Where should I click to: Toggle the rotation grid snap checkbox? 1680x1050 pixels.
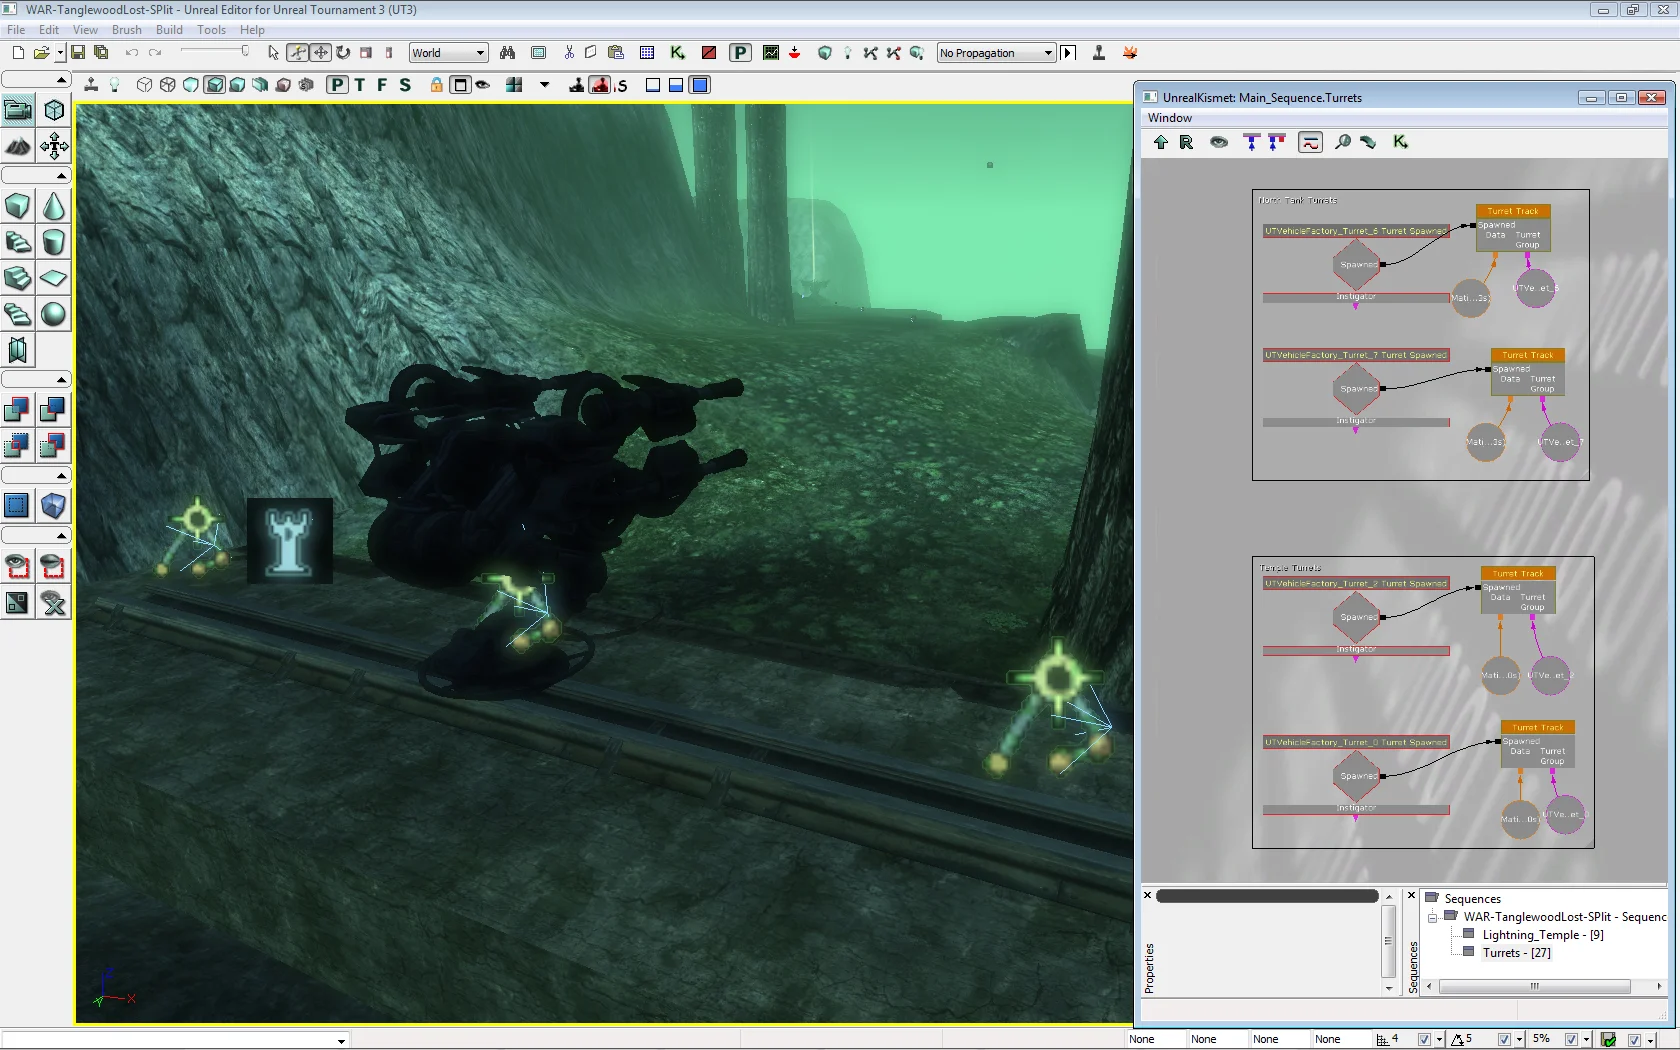(x=1503, y=1040)
